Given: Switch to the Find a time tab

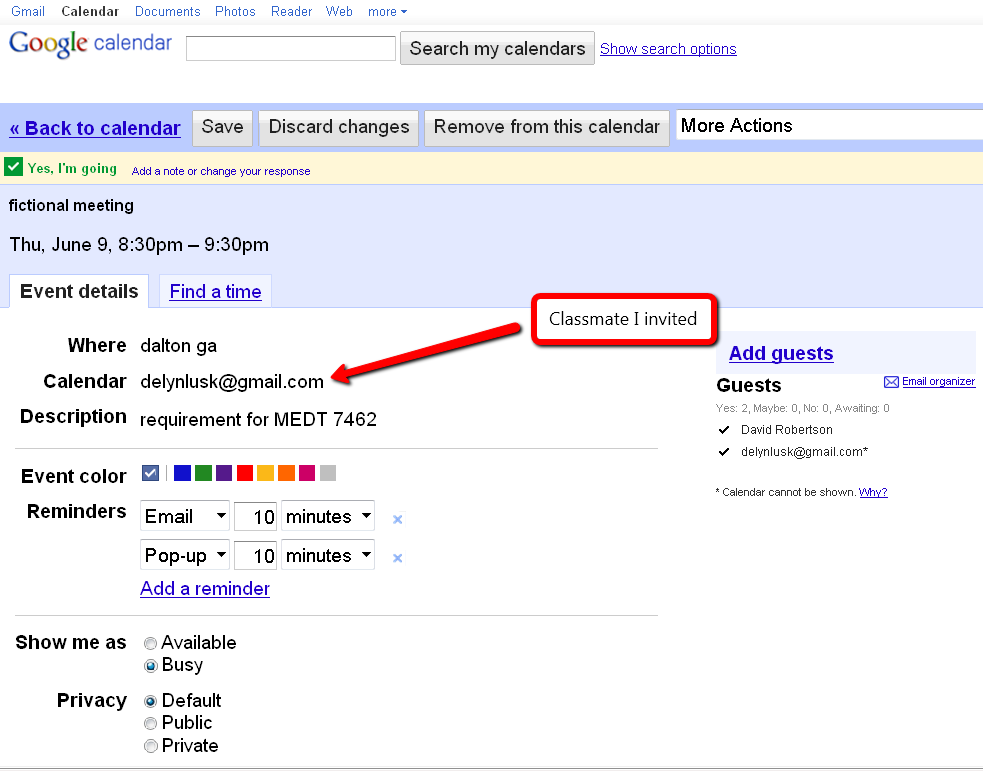Looking at the screenshot, I should click(215, 292).
